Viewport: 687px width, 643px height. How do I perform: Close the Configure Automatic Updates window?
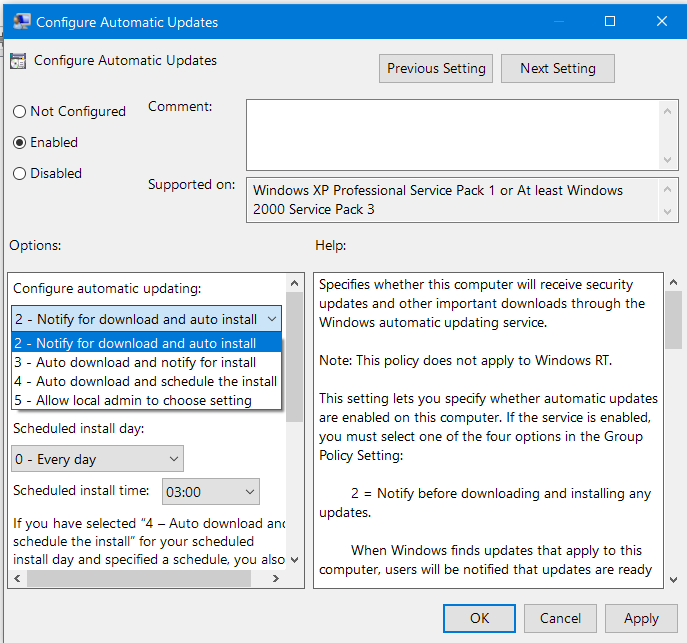point(662,21)
